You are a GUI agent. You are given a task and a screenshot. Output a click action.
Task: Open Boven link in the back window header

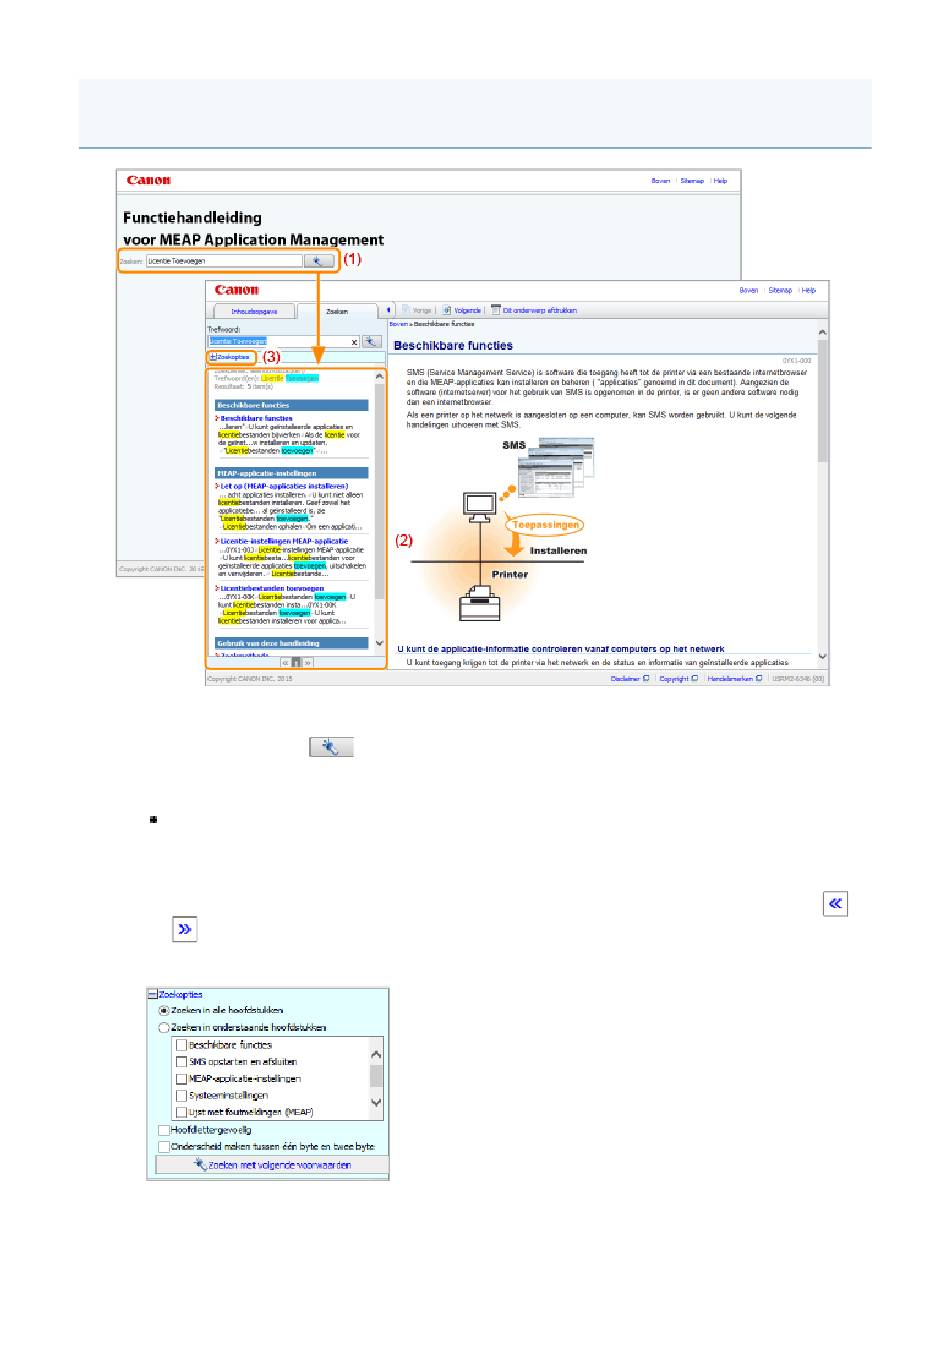[661, 181]
